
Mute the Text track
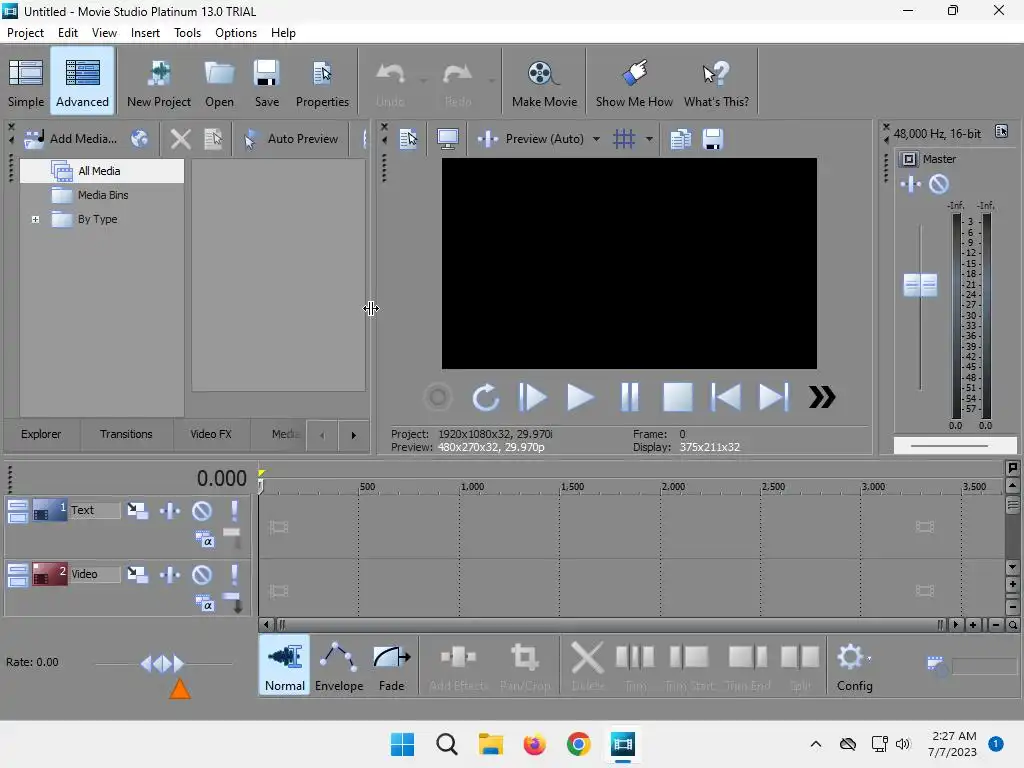(x=202, y=511)
